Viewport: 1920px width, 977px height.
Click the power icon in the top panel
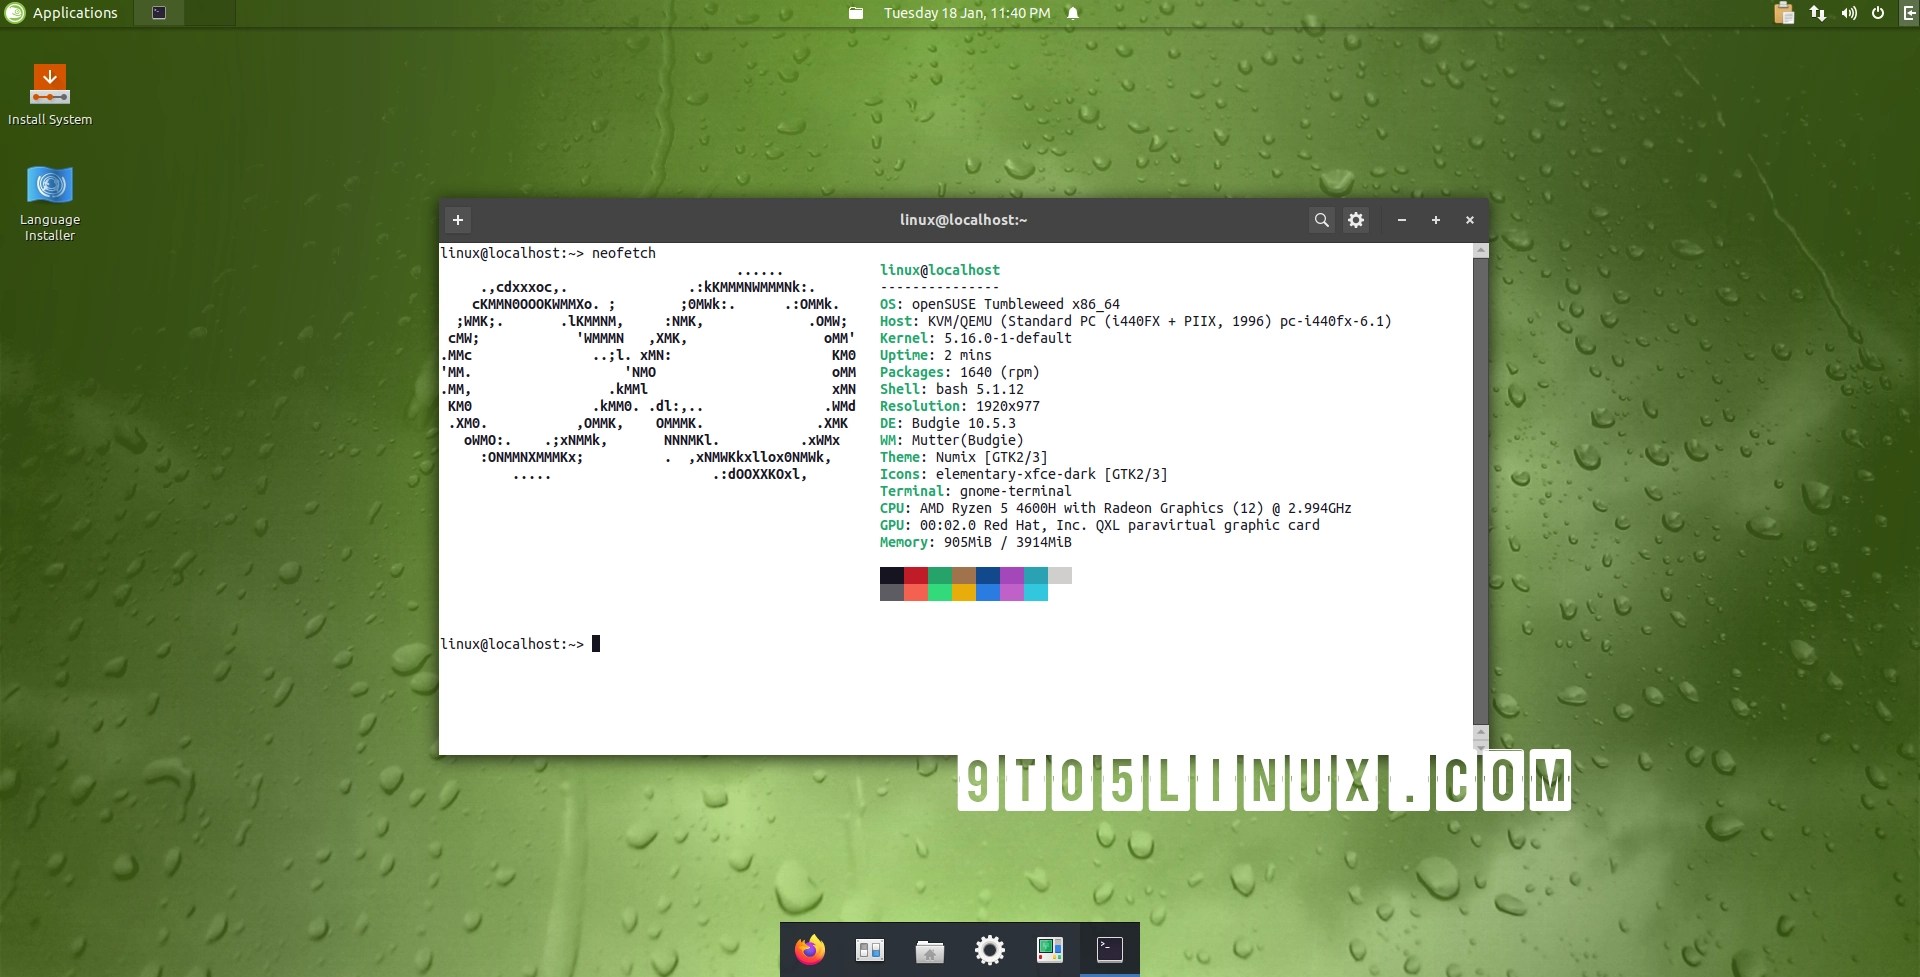coord(1878,13)
